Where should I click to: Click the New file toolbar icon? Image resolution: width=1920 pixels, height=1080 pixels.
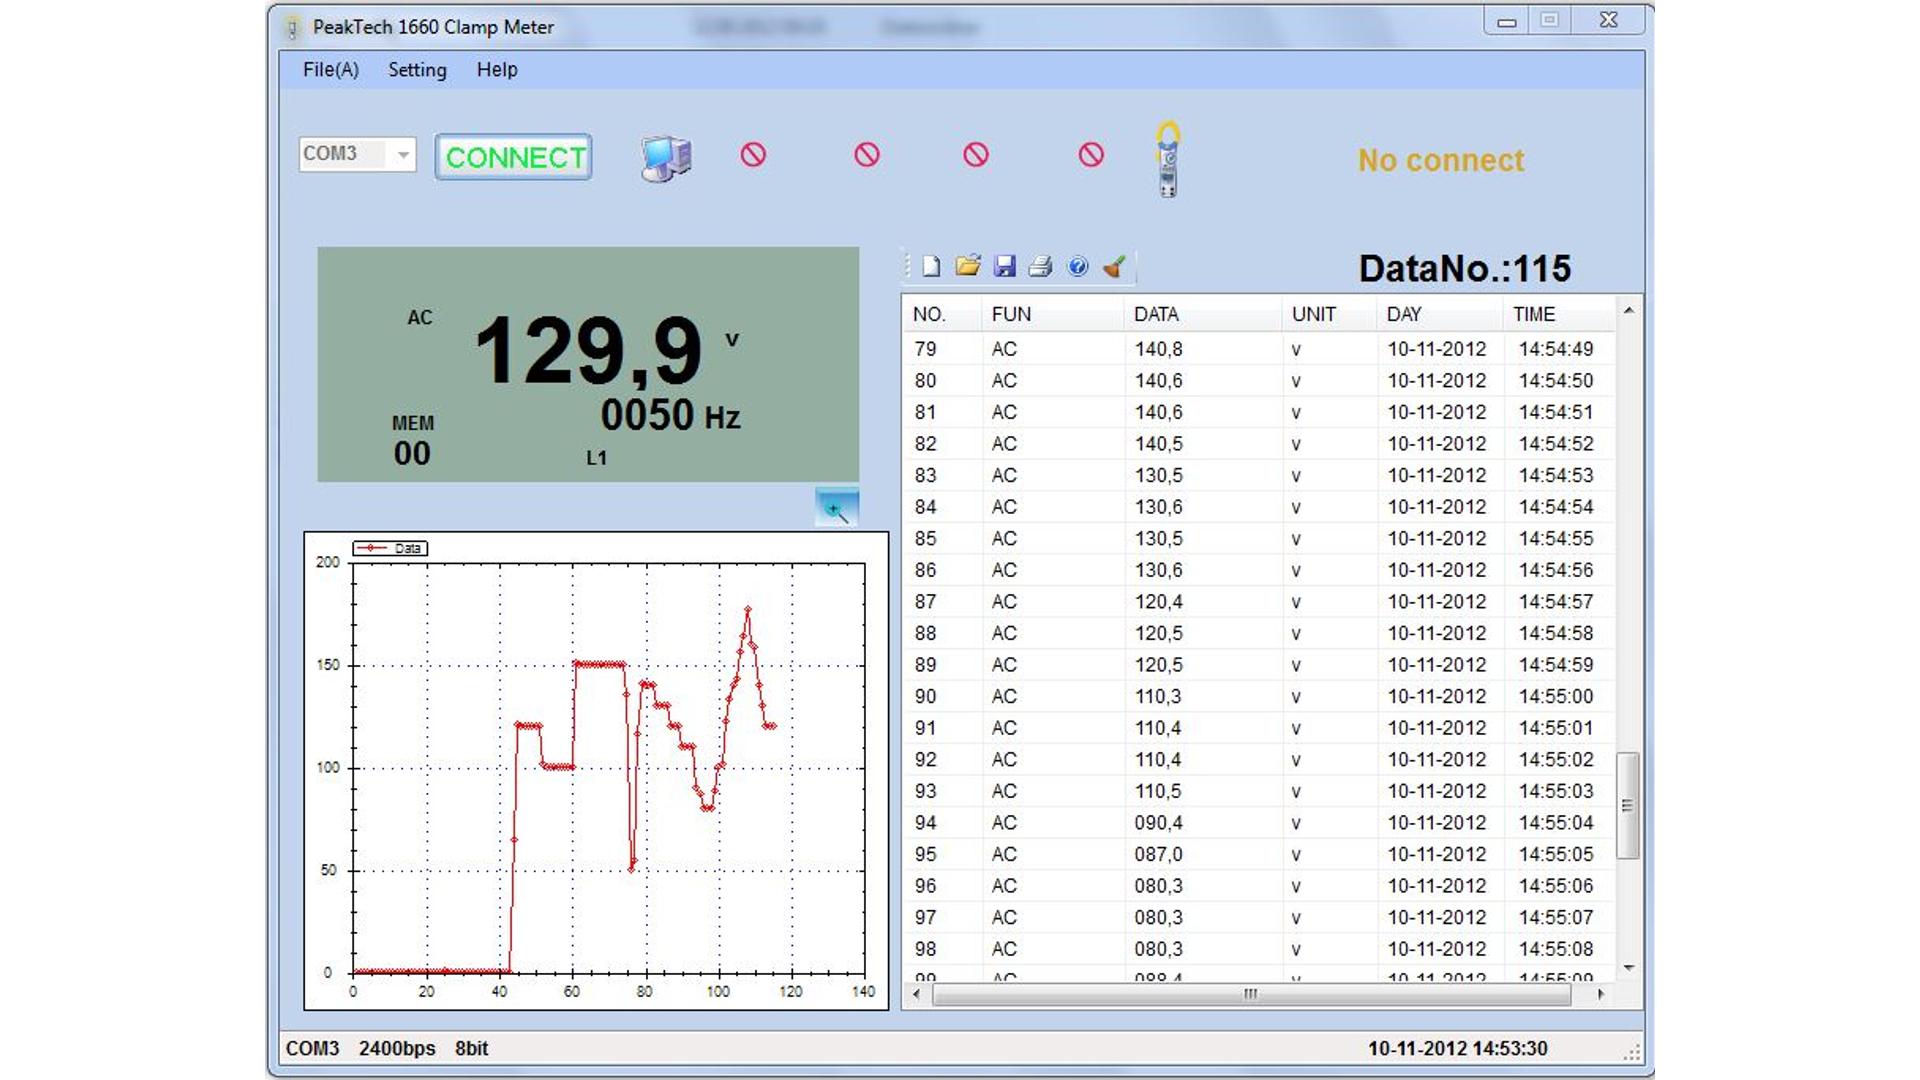point(931,266)
